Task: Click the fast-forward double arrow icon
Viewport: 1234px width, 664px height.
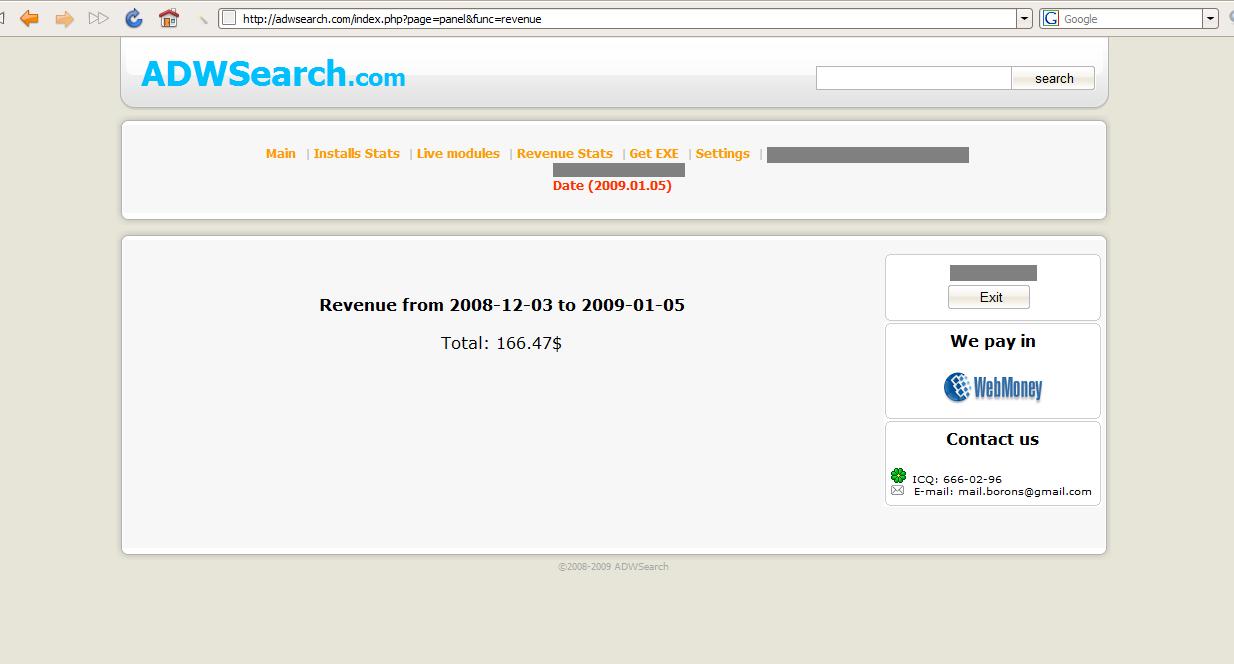Action: coord(98,18)
